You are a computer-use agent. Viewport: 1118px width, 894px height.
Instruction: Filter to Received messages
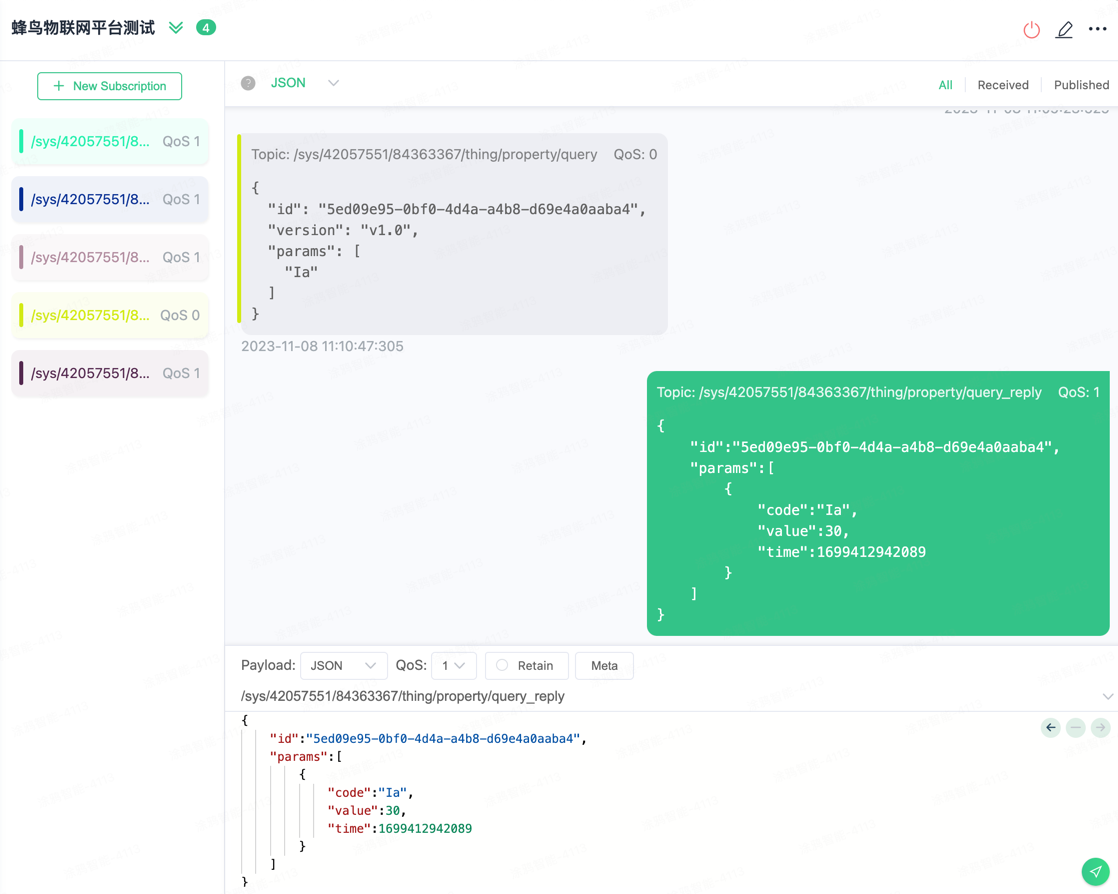click(1002, 85)
